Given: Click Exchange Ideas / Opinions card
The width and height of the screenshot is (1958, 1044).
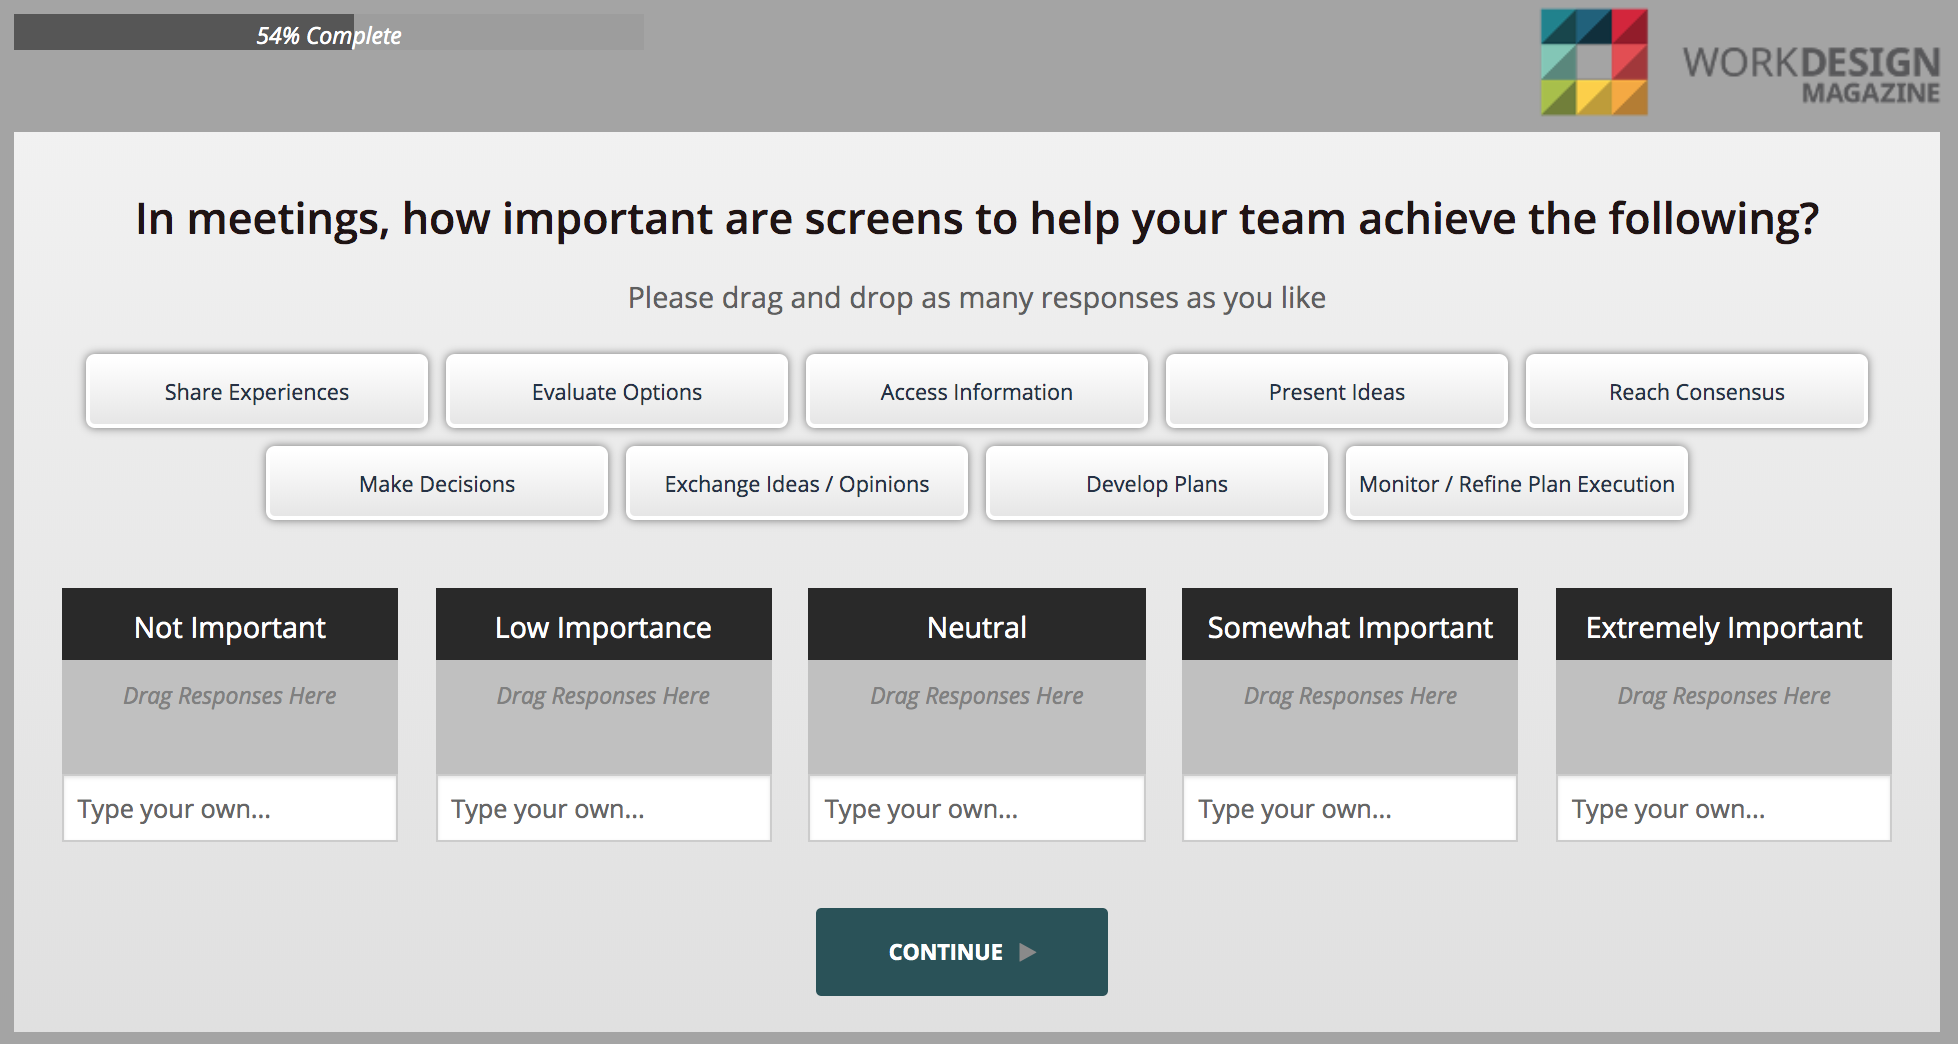Looking at the screenshot, I should (797, 483).
